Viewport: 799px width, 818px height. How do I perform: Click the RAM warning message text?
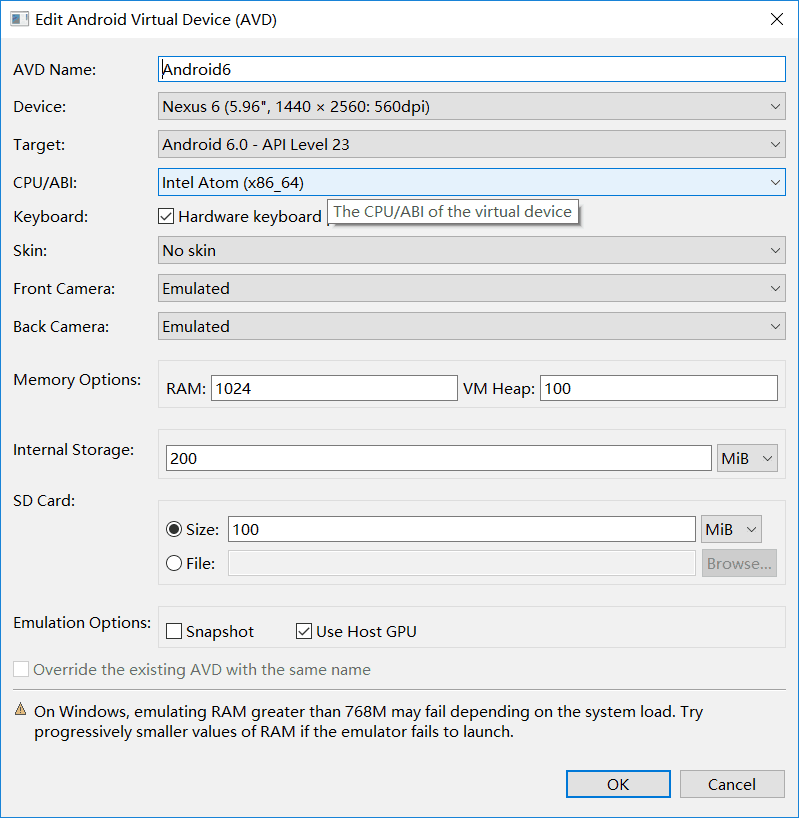click(368, 721)
